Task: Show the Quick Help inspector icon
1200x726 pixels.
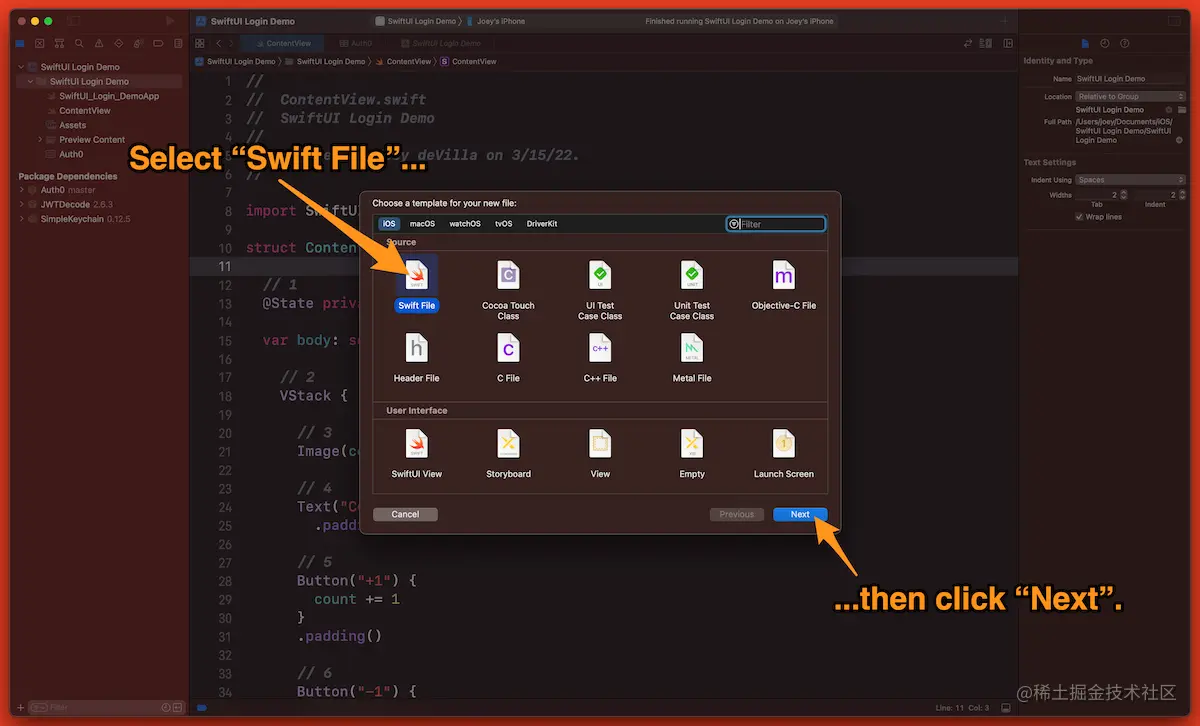Action: pos(1125,42)
